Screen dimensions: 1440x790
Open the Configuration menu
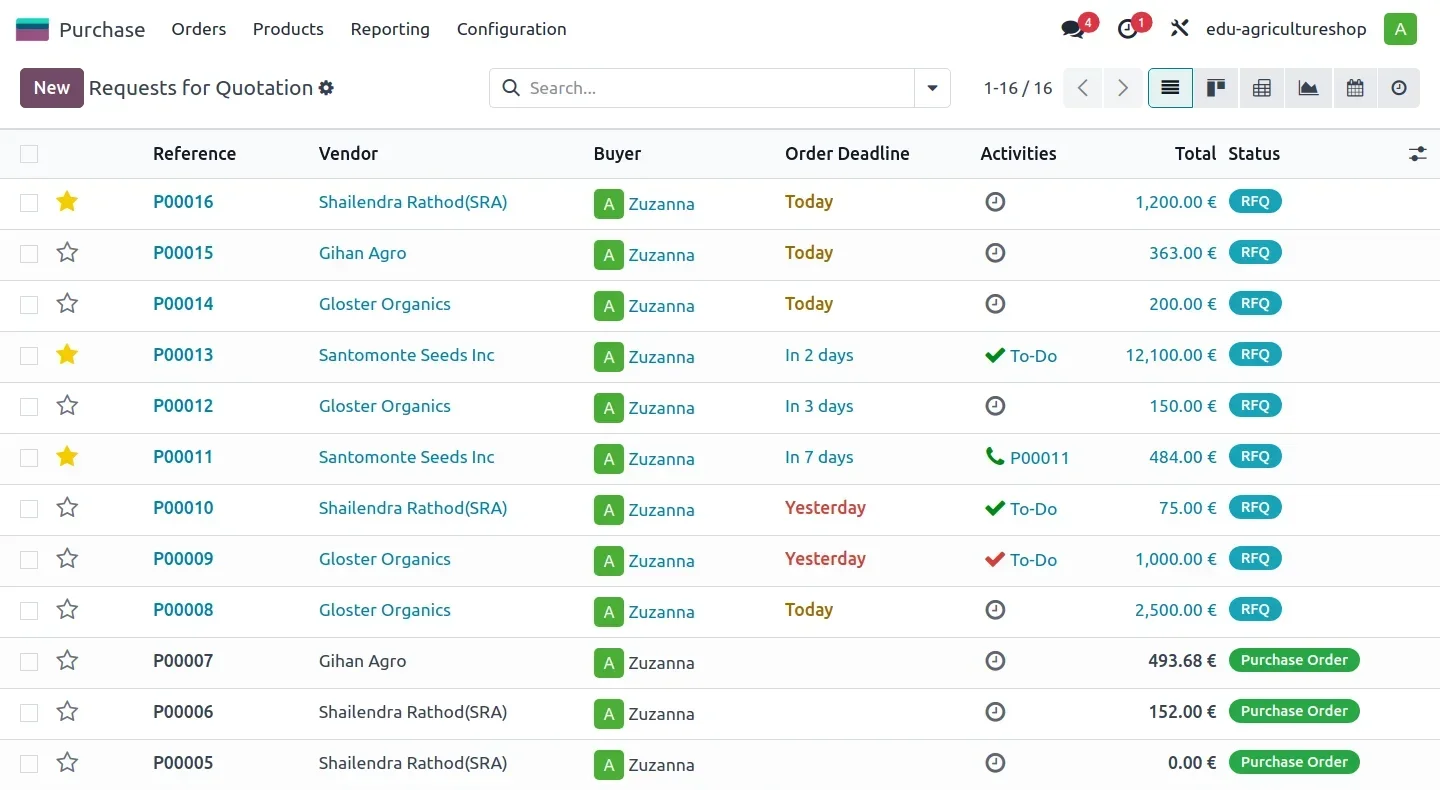pyautogui.click(x=511, y=29)
